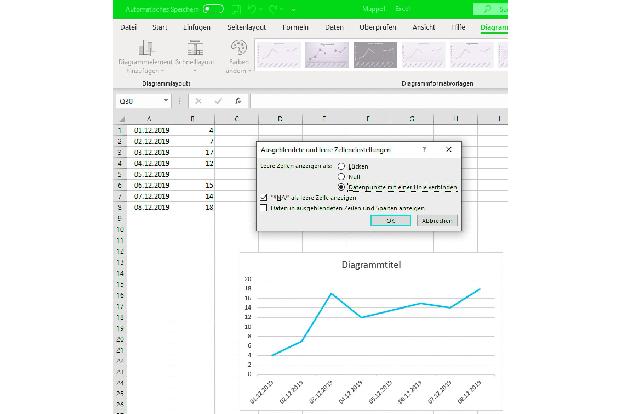Click the insert function fx icon
Screen dimensions: 621x414
[238, 101]
